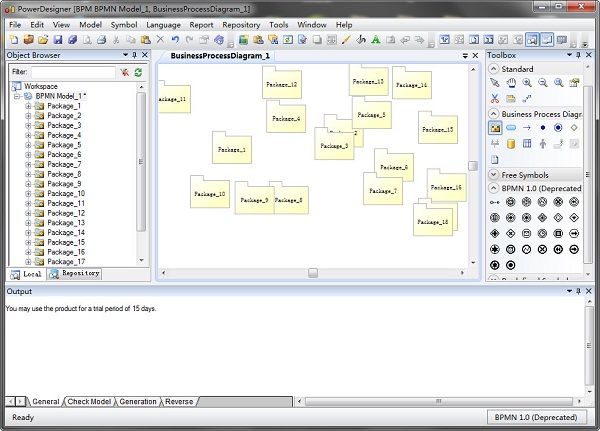
Task: Click the Package_1 symbol in the diagram
Action: click(x=231, y=149)
